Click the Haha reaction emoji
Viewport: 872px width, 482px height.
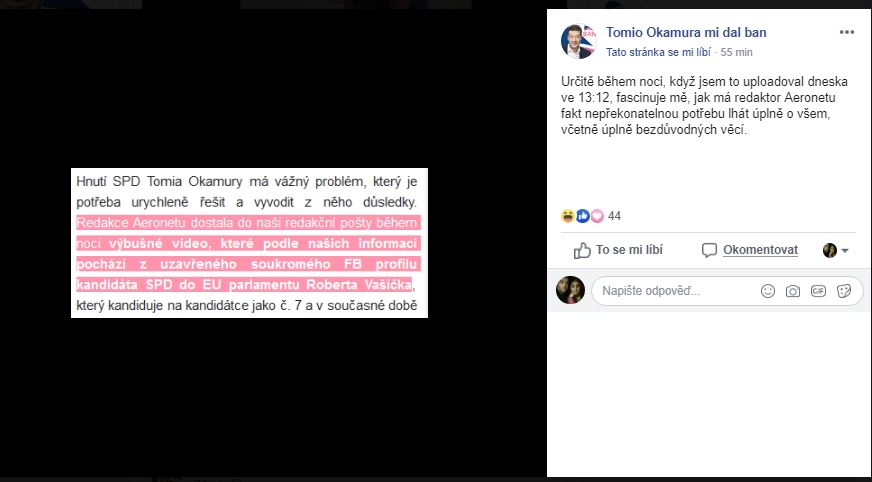[x=568, y=216]
